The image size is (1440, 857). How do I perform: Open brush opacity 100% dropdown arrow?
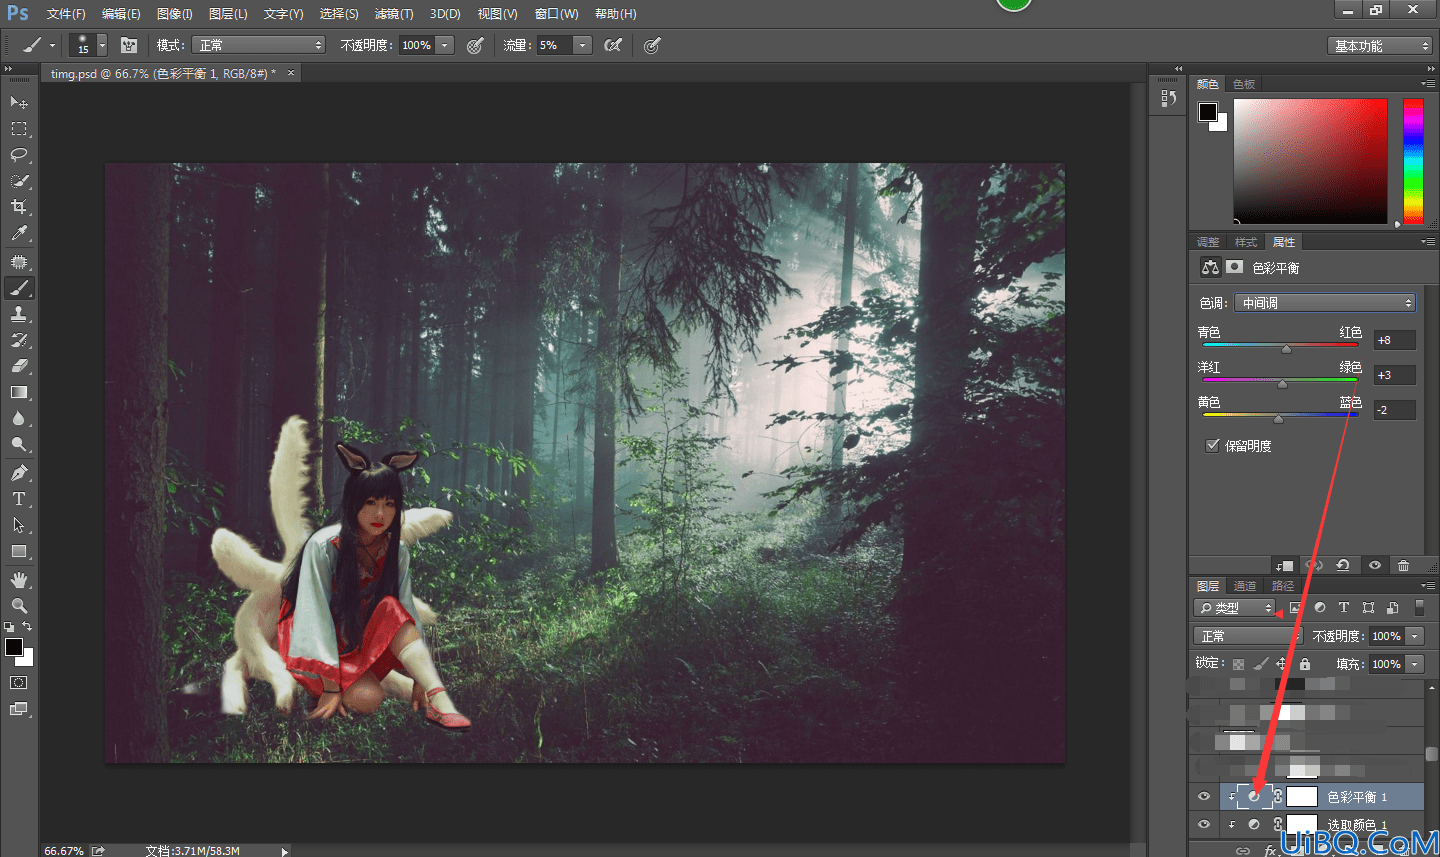tap(445, 45)
